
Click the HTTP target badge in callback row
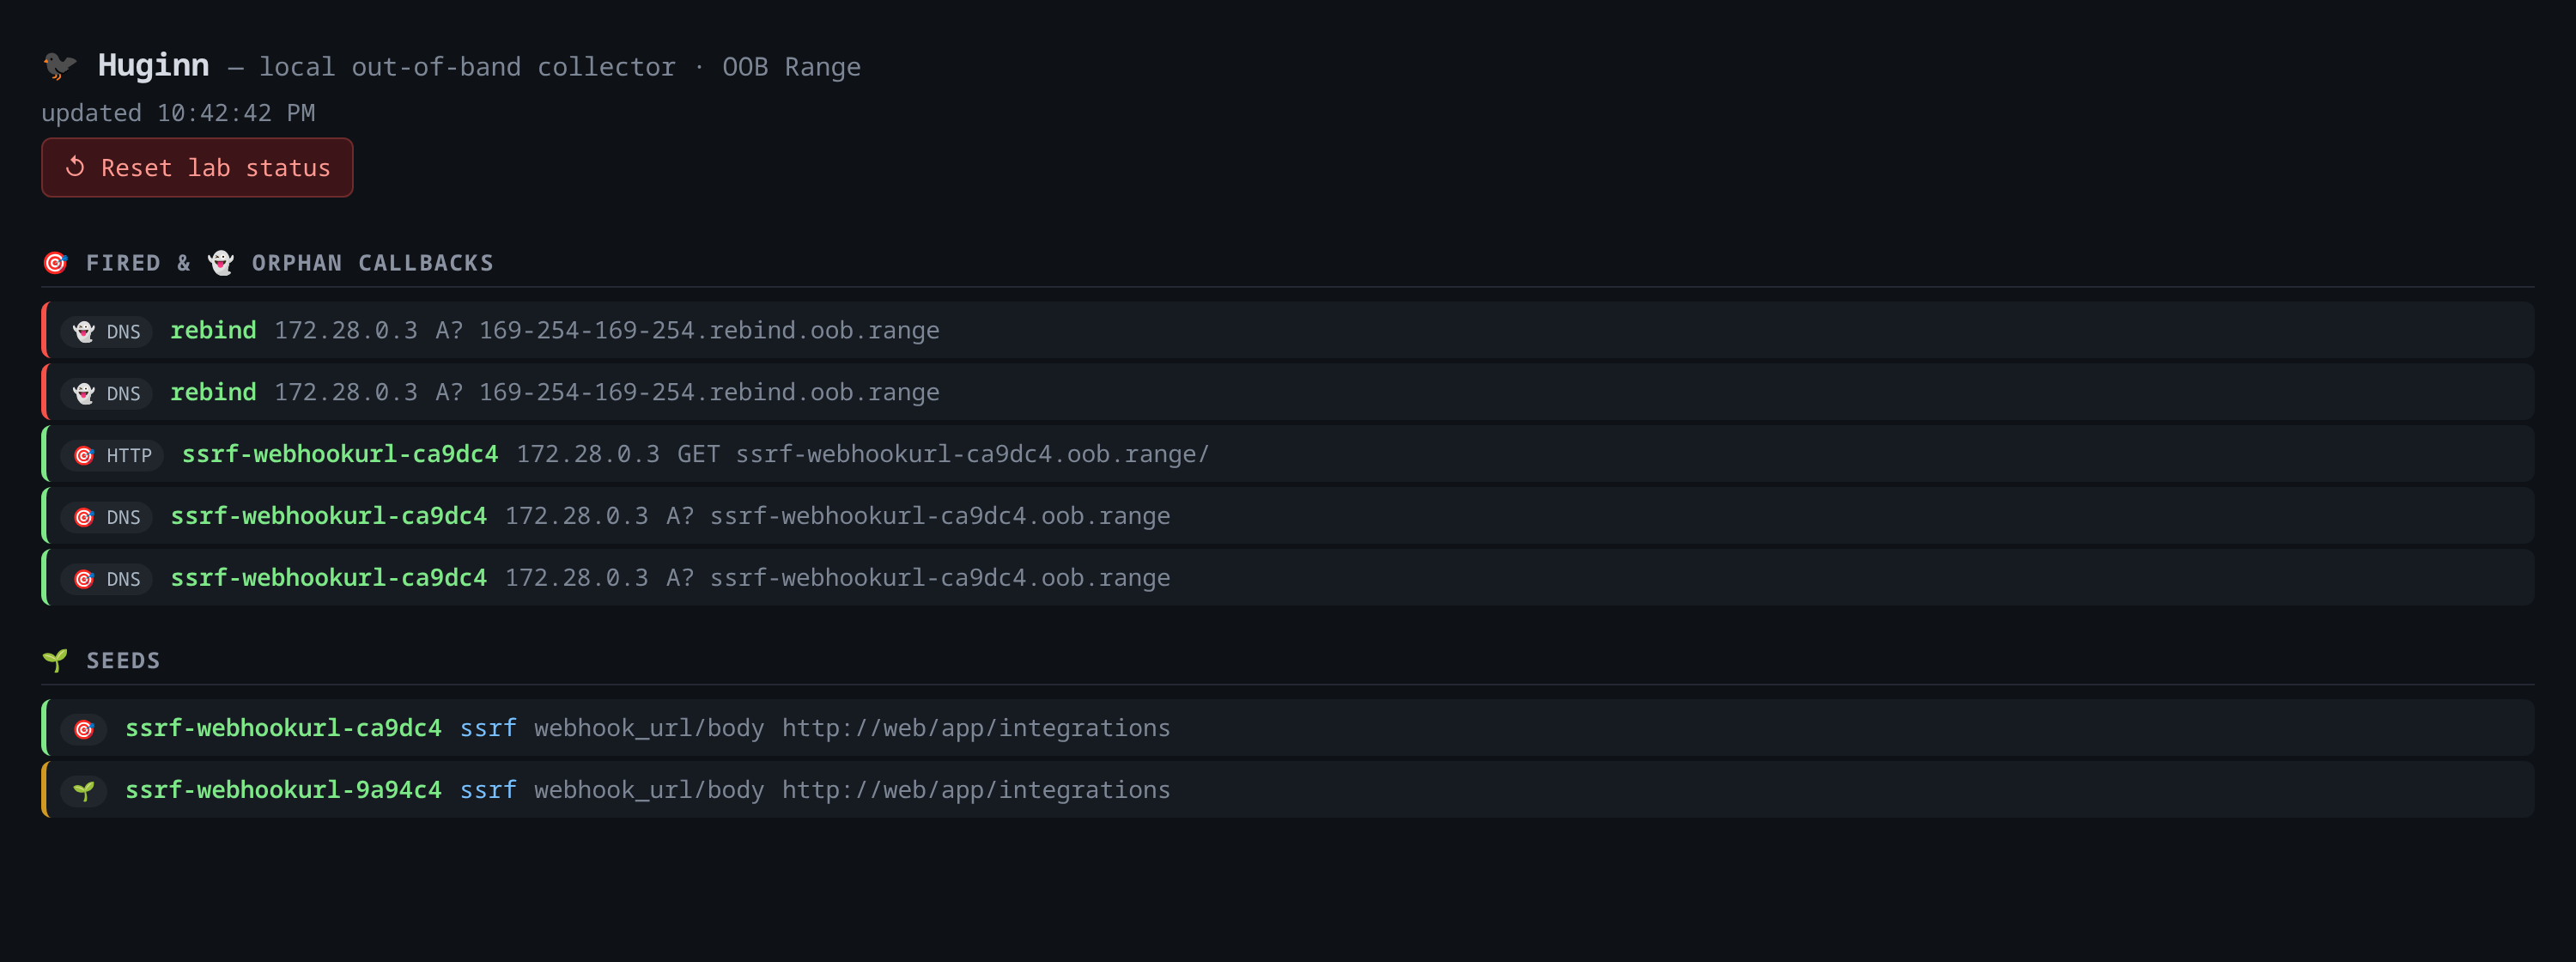tap(112, 455)
